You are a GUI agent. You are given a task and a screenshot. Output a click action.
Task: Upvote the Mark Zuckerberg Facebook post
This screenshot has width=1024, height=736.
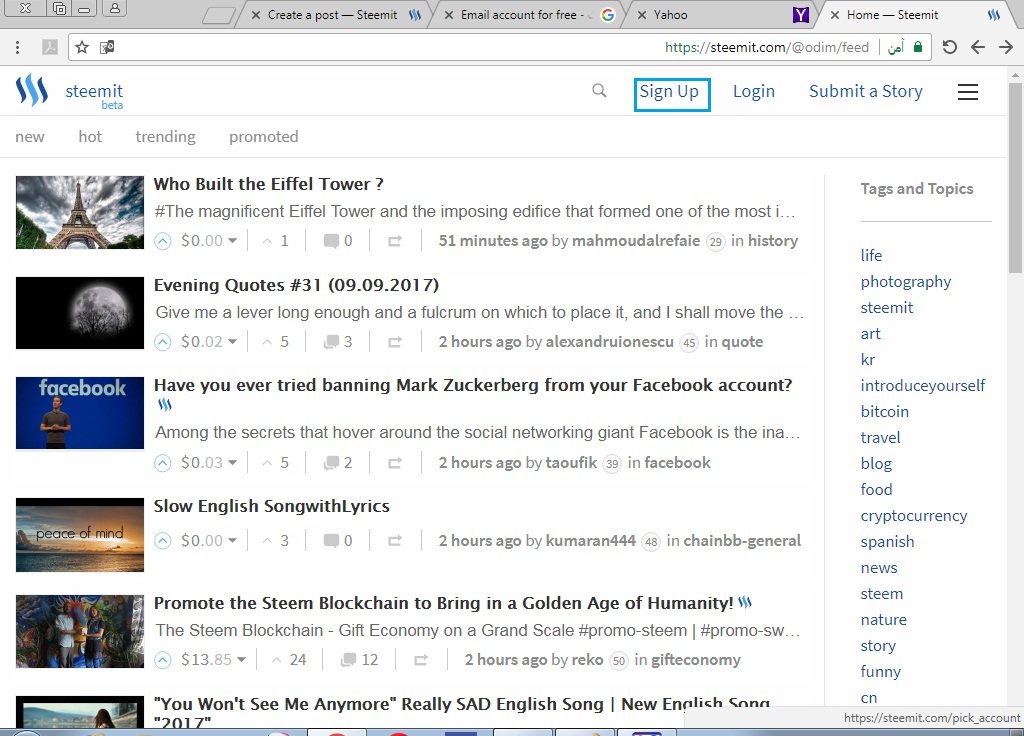click(163, 463)
